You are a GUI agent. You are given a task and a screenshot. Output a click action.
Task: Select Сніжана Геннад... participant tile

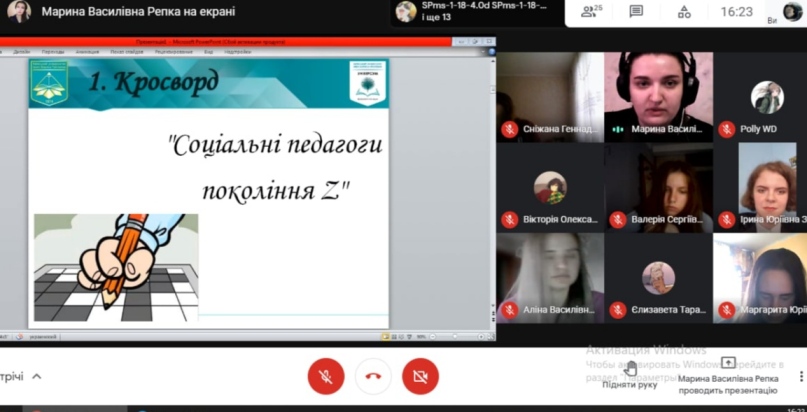click(550, 97)
